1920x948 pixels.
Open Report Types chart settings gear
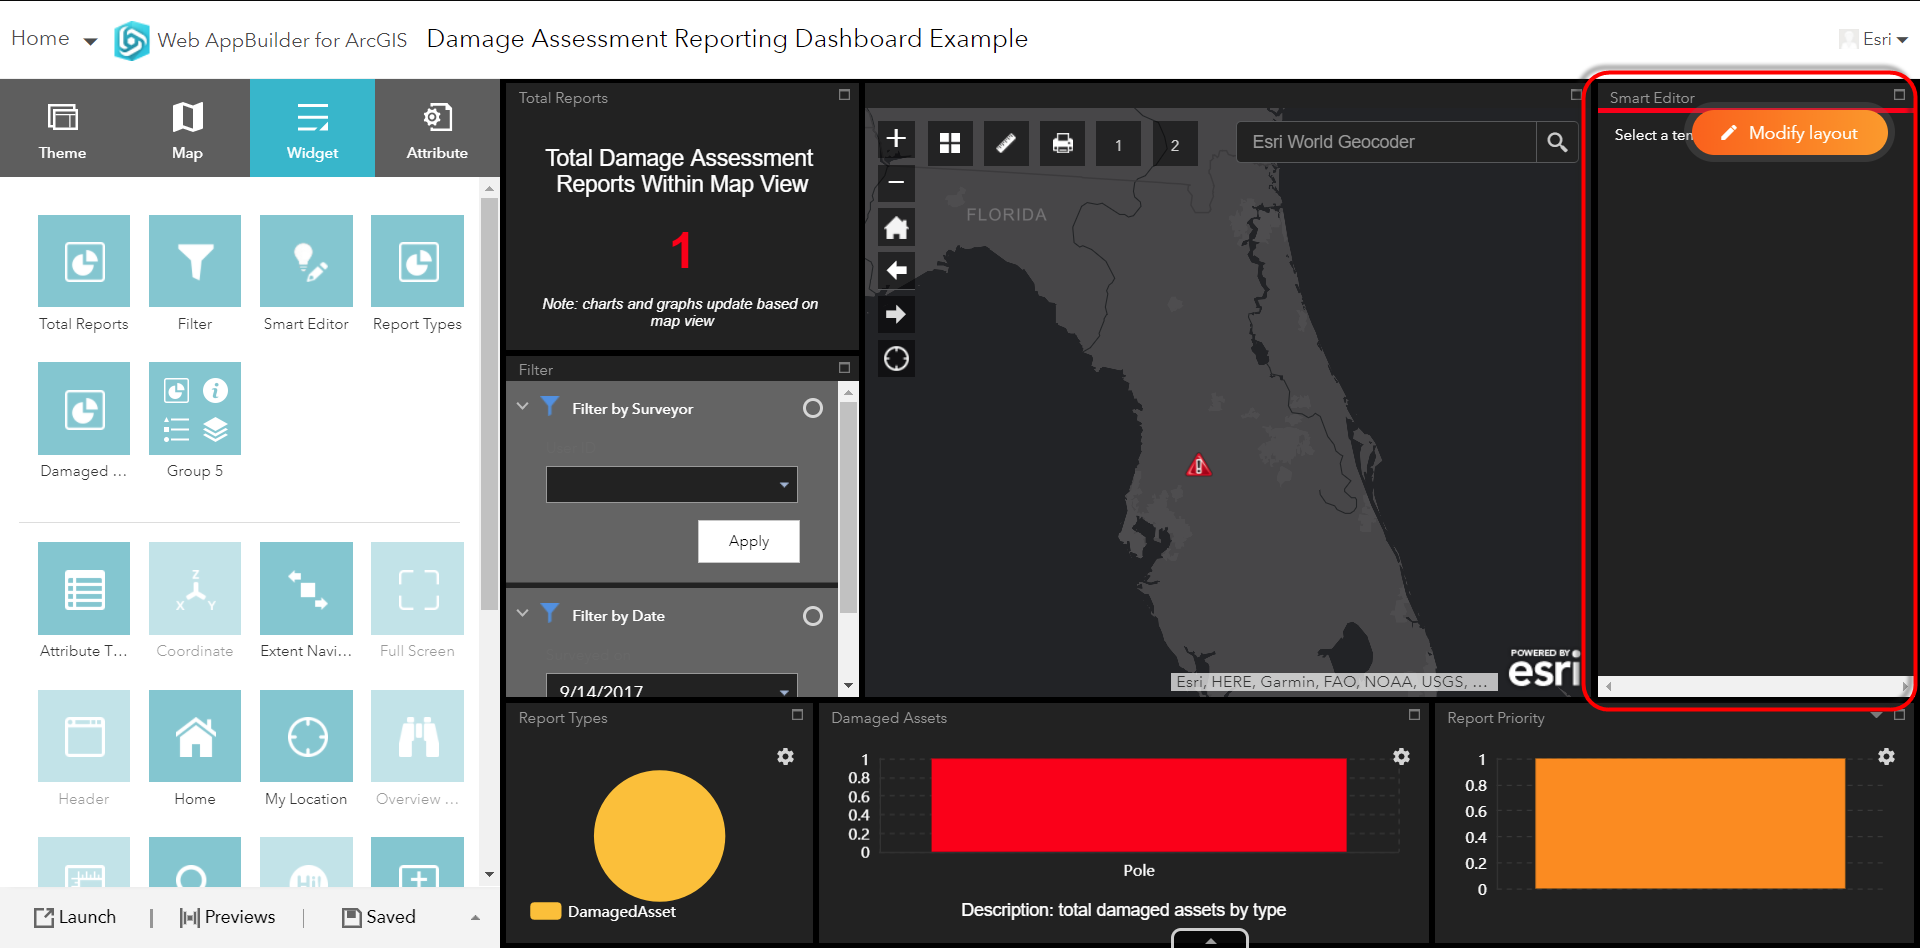tap(785, 756)
